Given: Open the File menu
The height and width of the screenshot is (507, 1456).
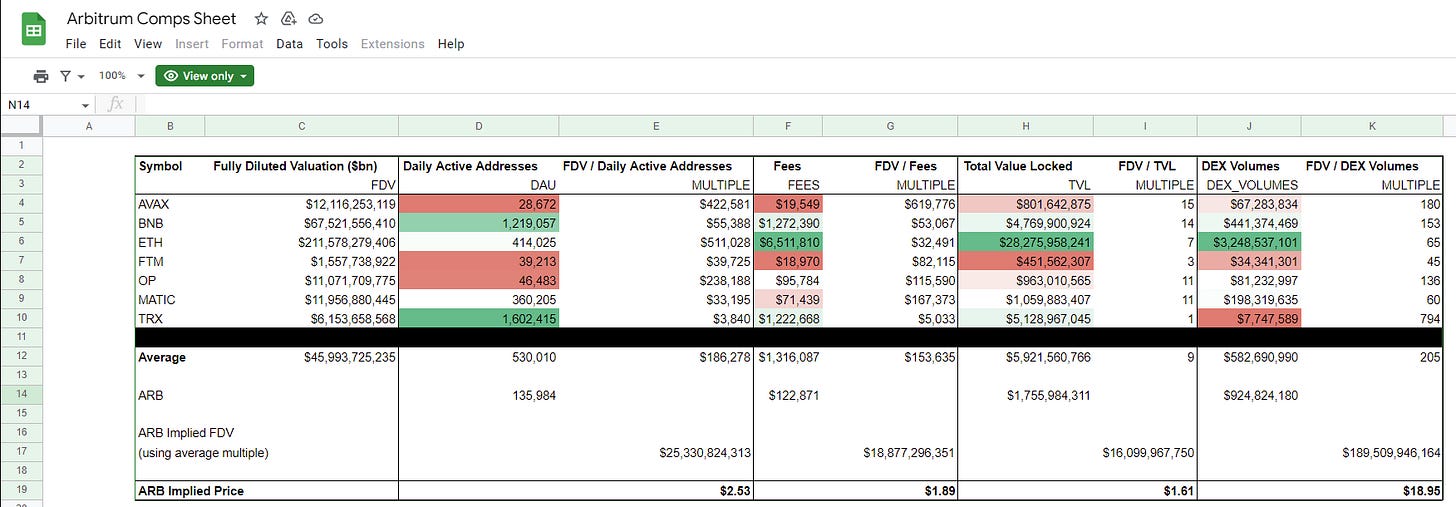Looking at the screenshot, I should 76,44.
